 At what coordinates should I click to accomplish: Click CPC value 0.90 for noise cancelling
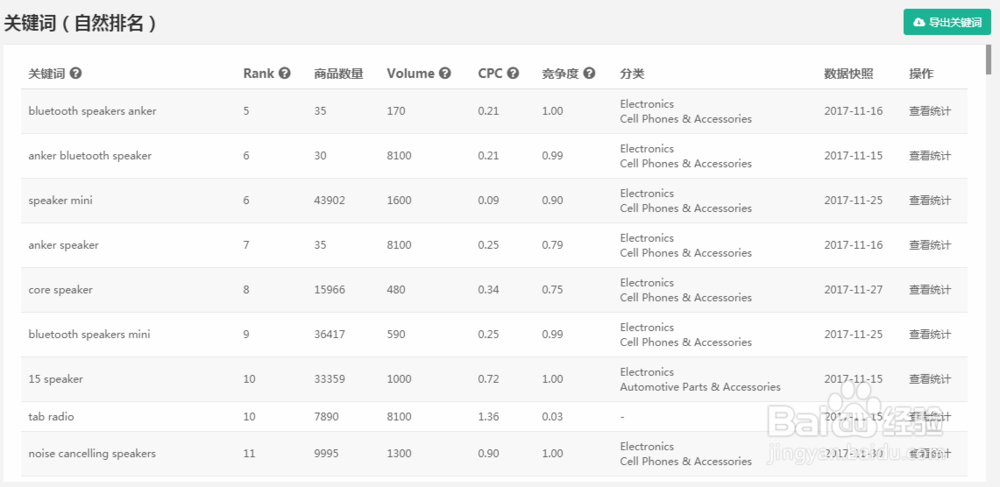489,453
